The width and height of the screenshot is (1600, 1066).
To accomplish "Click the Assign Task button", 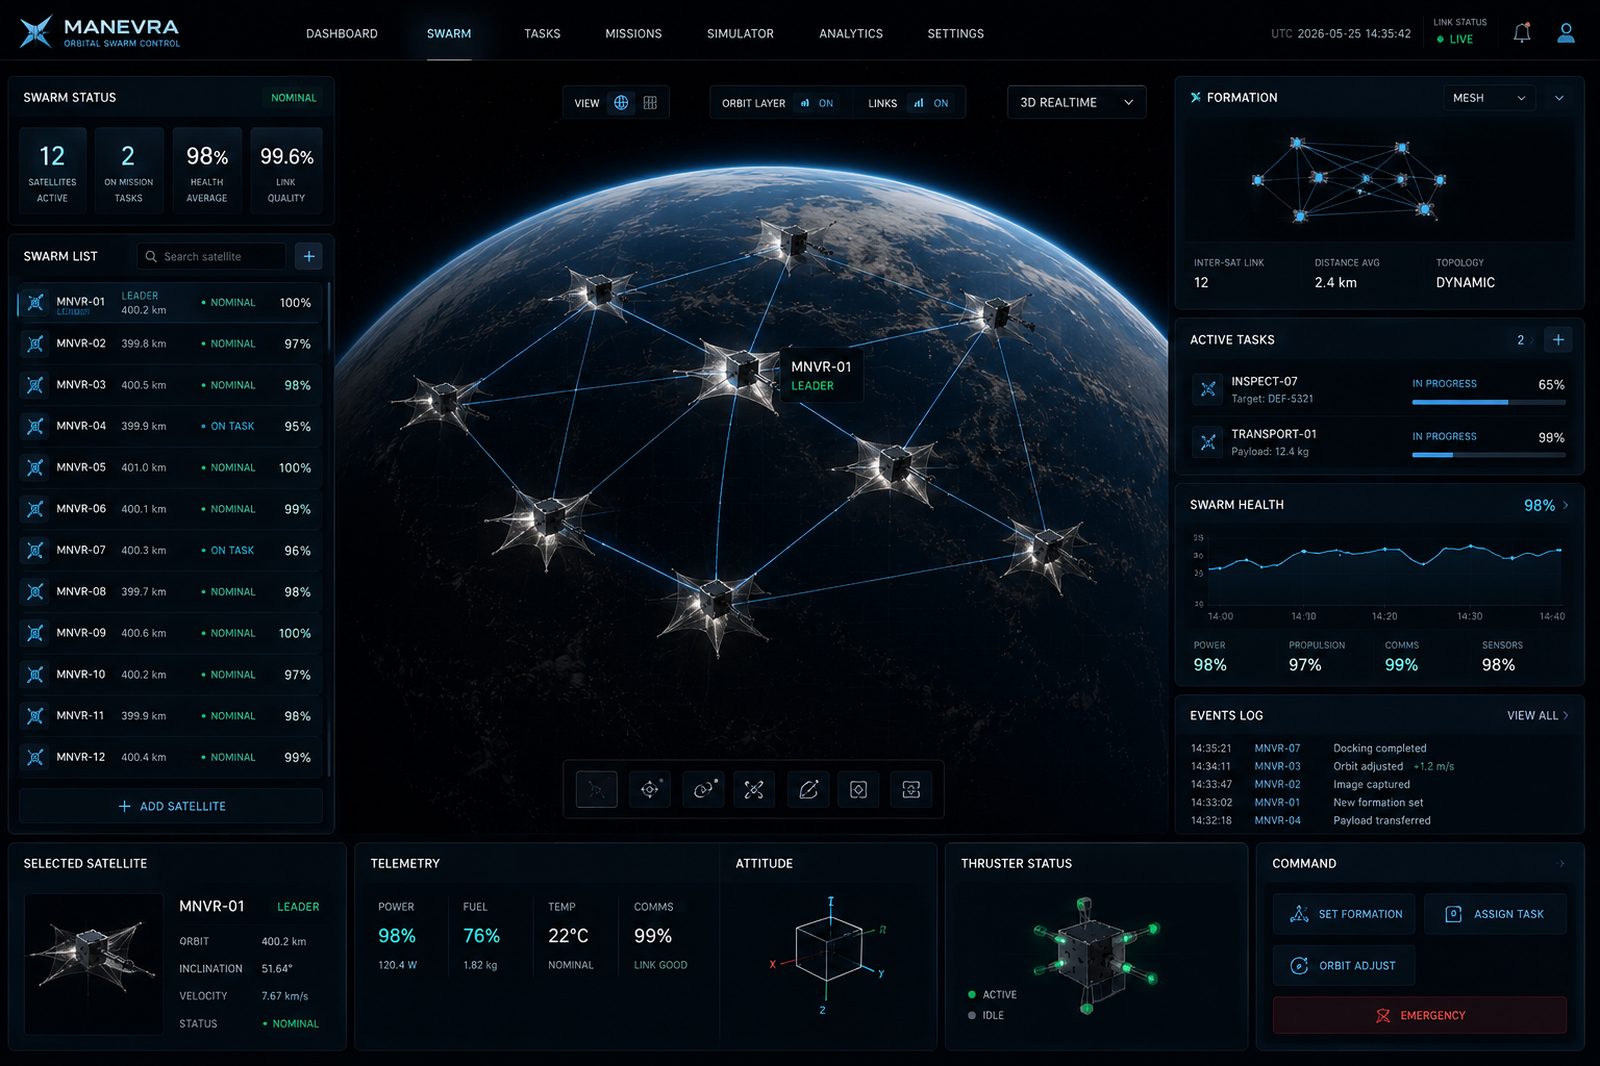I will (x=1495, y=914).
